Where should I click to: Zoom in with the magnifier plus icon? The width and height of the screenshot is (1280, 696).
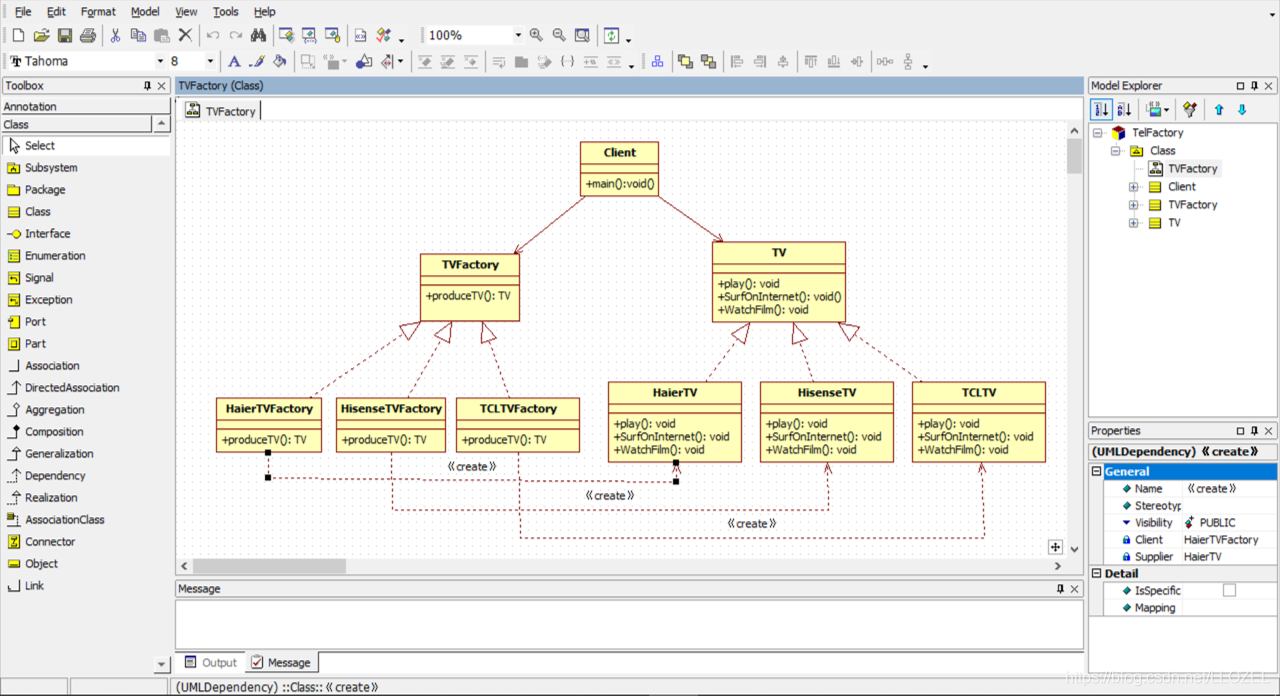(536, 35)
